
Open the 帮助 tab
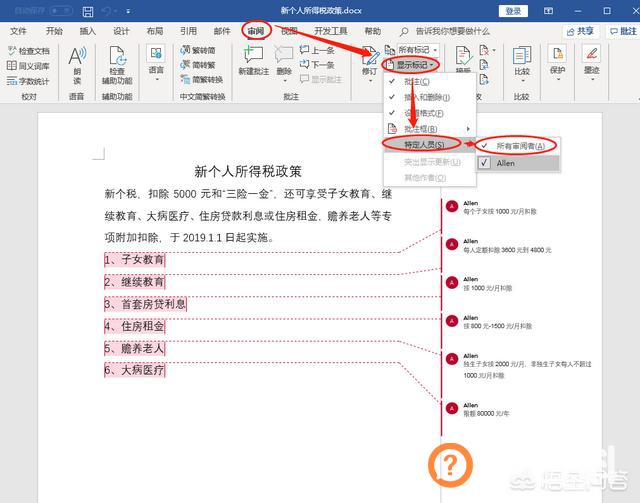click(372, 31)
